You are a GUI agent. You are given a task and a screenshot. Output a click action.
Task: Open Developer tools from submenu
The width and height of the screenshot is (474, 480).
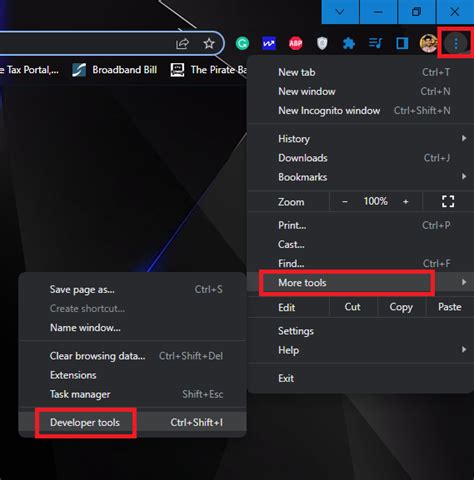tap(133, 422)
